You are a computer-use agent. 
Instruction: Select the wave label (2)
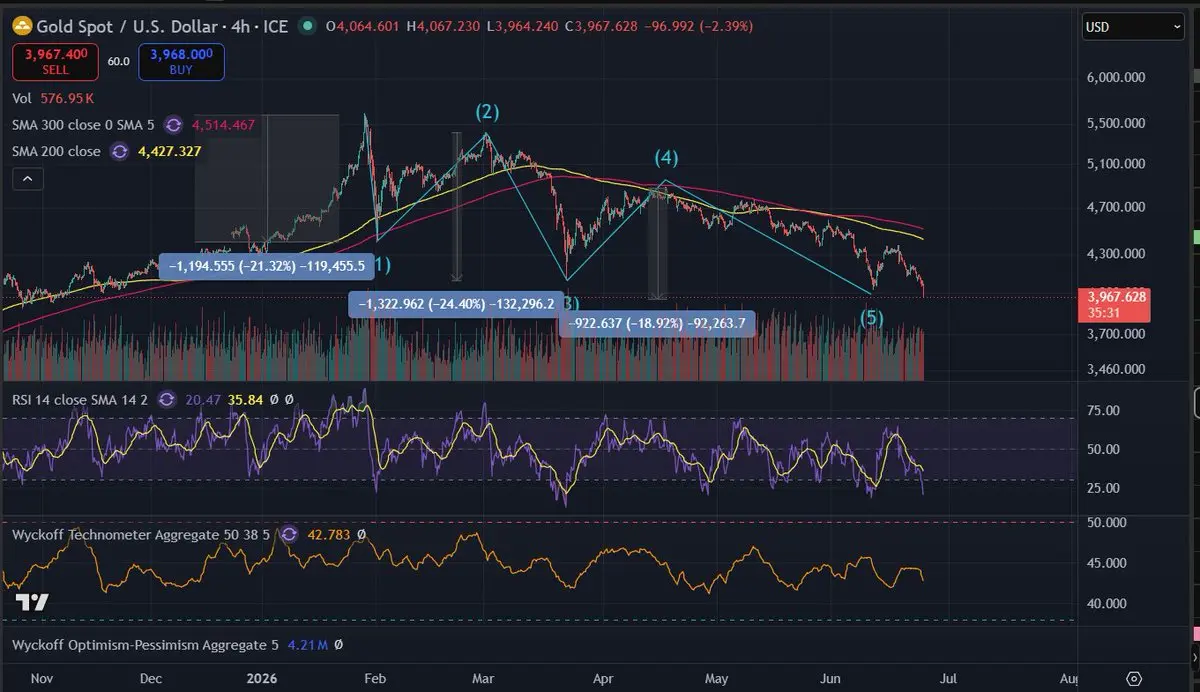(487, 111)
